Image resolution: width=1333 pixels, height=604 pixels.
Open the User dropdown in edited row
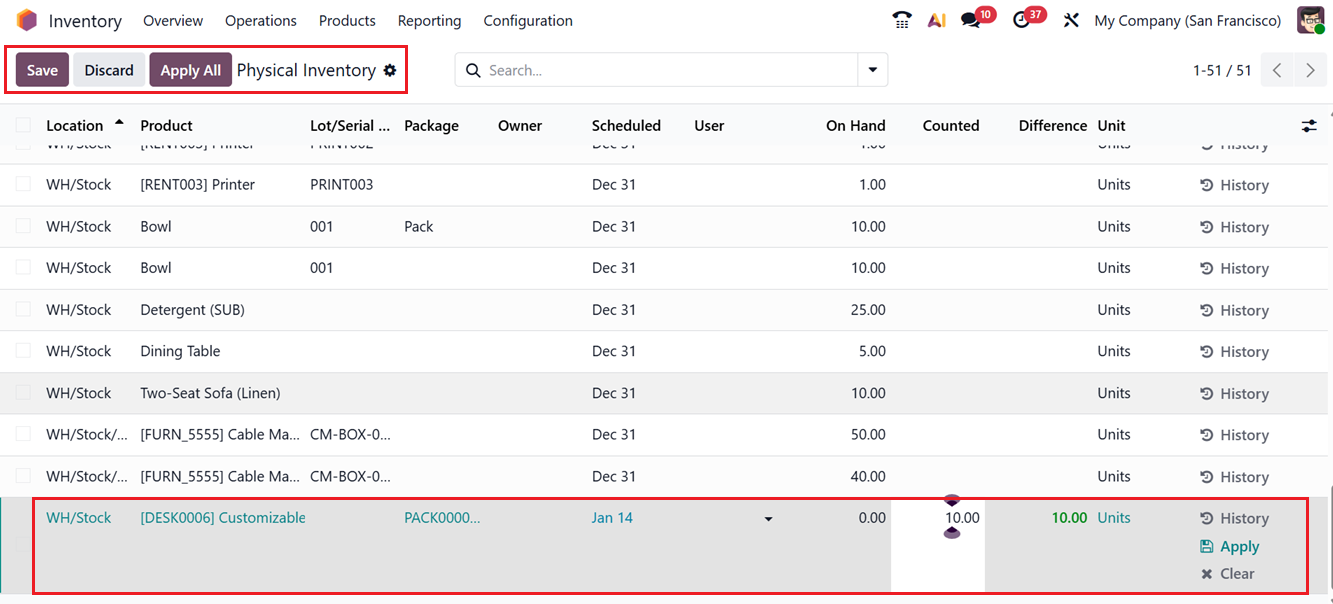pos(768,519)
